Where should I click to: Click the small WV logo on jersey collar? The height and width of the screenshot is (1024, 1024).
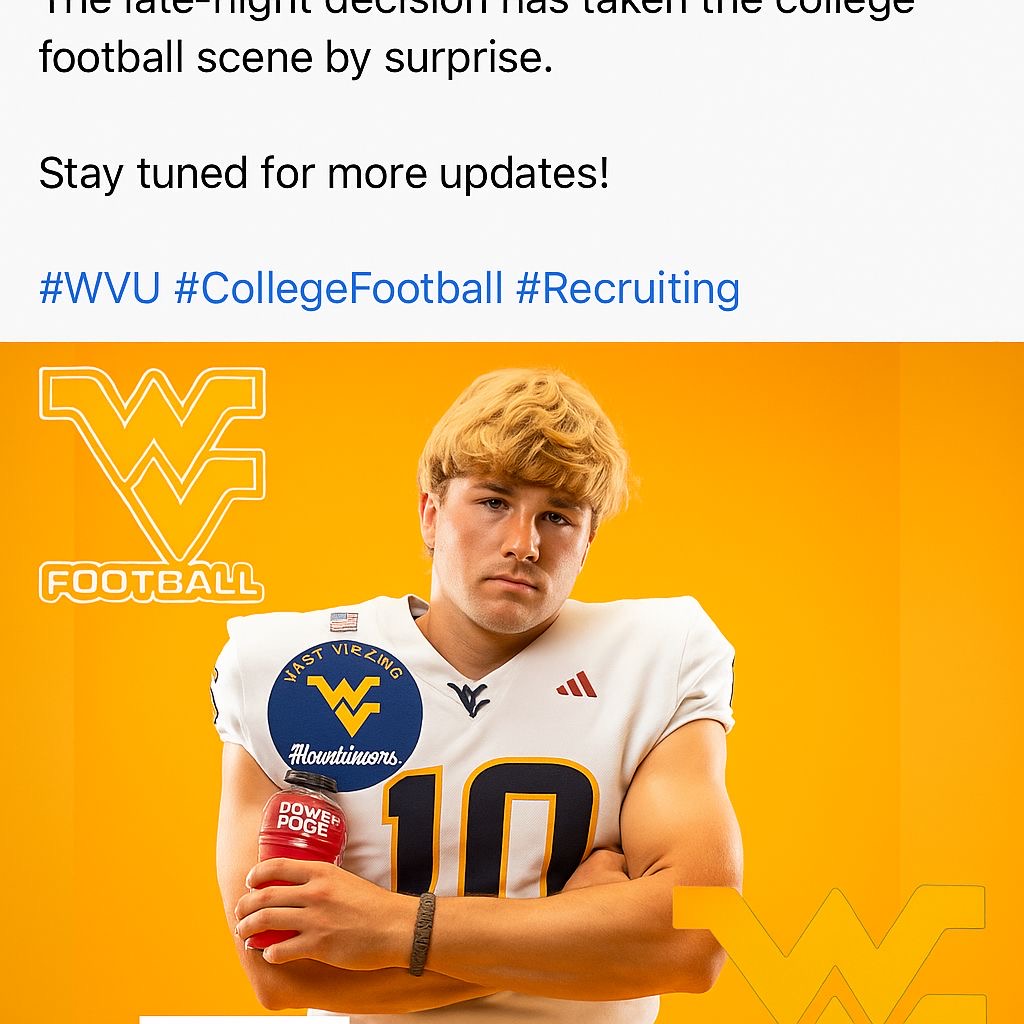tap(468, 697)
